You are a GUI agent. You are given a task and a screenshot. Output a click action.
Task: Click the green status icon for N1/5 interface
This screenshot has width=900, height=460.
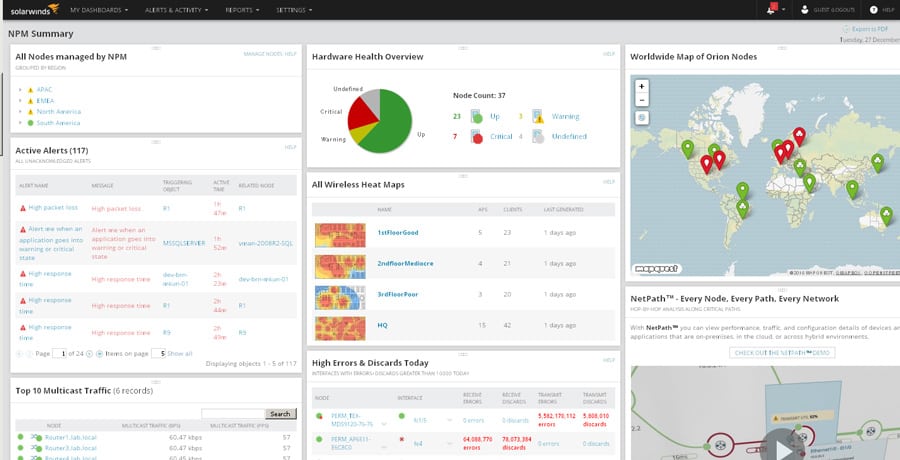tap(402, 416)
